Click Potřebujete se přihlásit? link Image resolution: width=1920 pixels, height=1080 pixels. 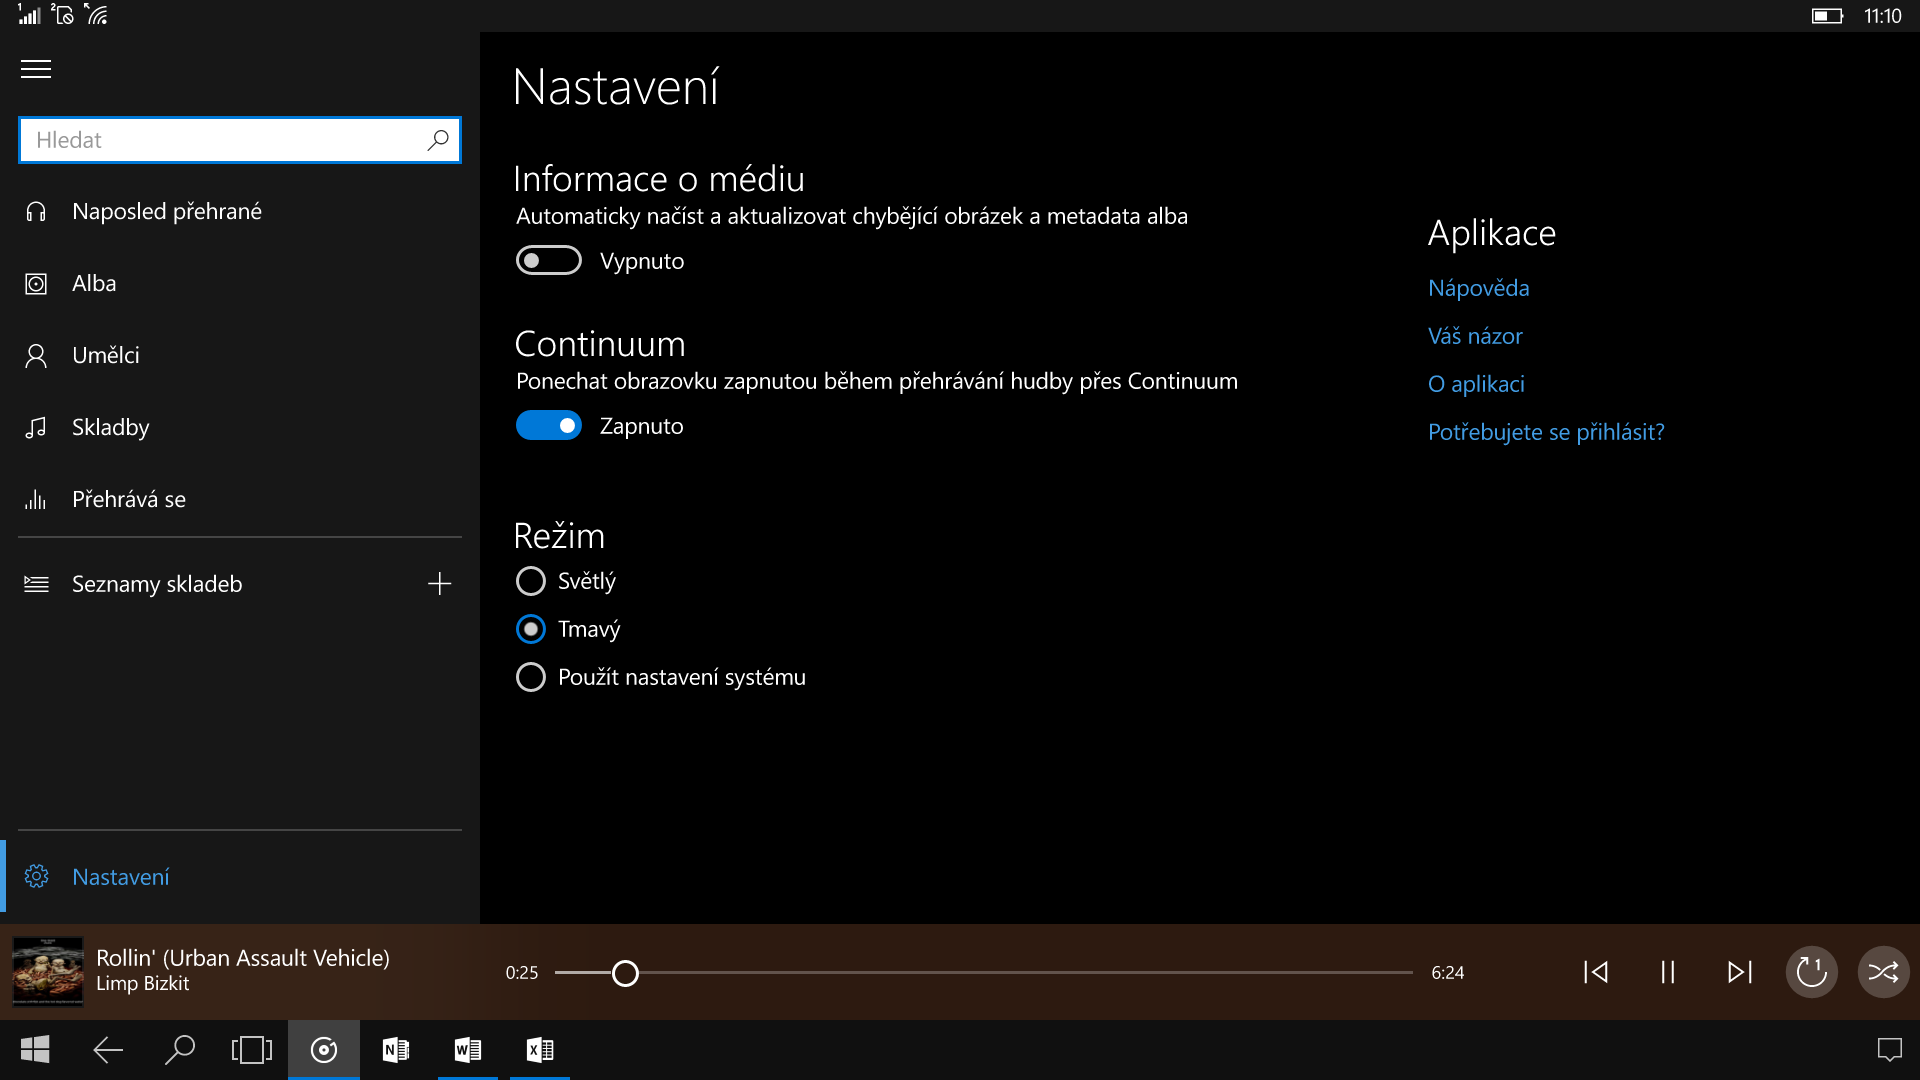point(1546,431)
